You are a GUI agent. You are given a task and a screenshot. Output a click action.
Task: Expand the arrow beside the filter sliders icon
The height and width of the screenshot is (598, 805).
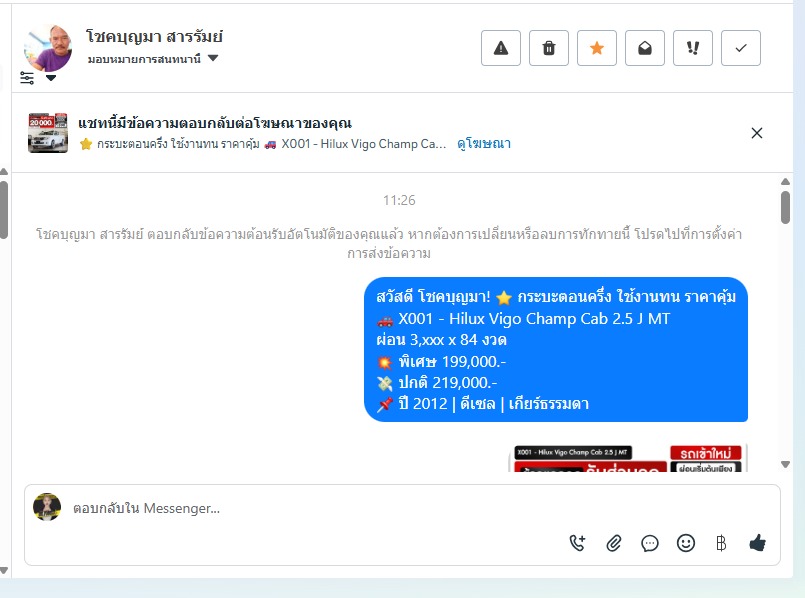pyautogui.click(x=51, y=78)
